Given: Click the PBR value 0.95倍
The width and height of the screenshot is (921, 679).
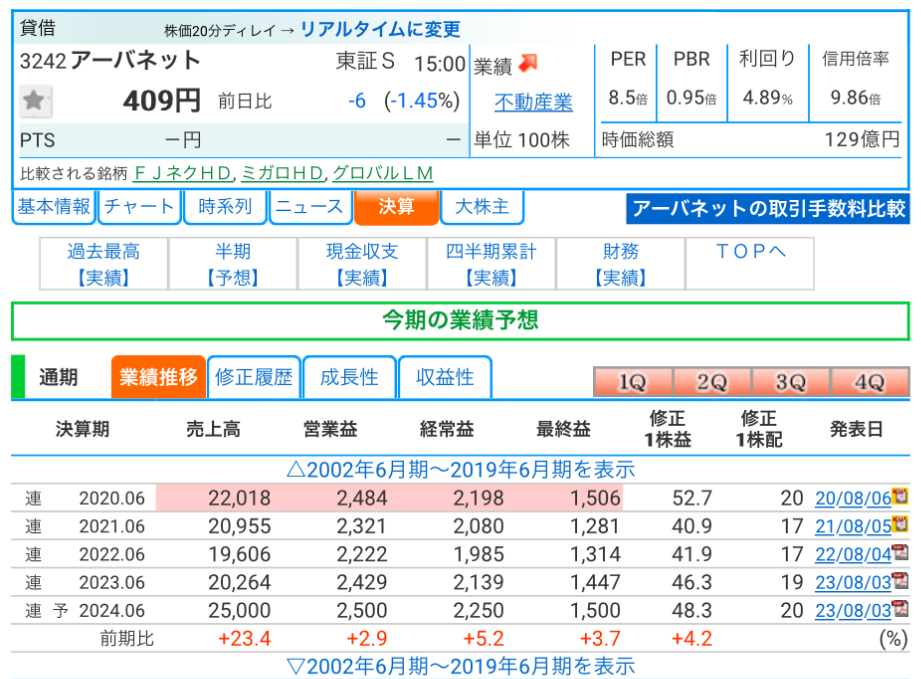Looking at the screenshot, I should 691,98.
